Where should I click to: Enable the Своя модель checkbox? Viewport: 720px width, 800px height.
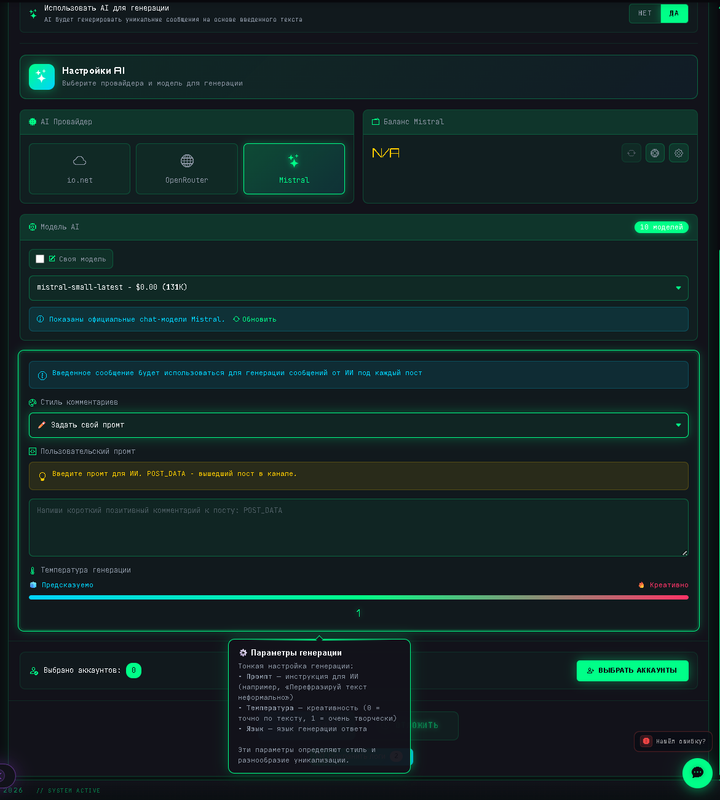click(40, 259)
